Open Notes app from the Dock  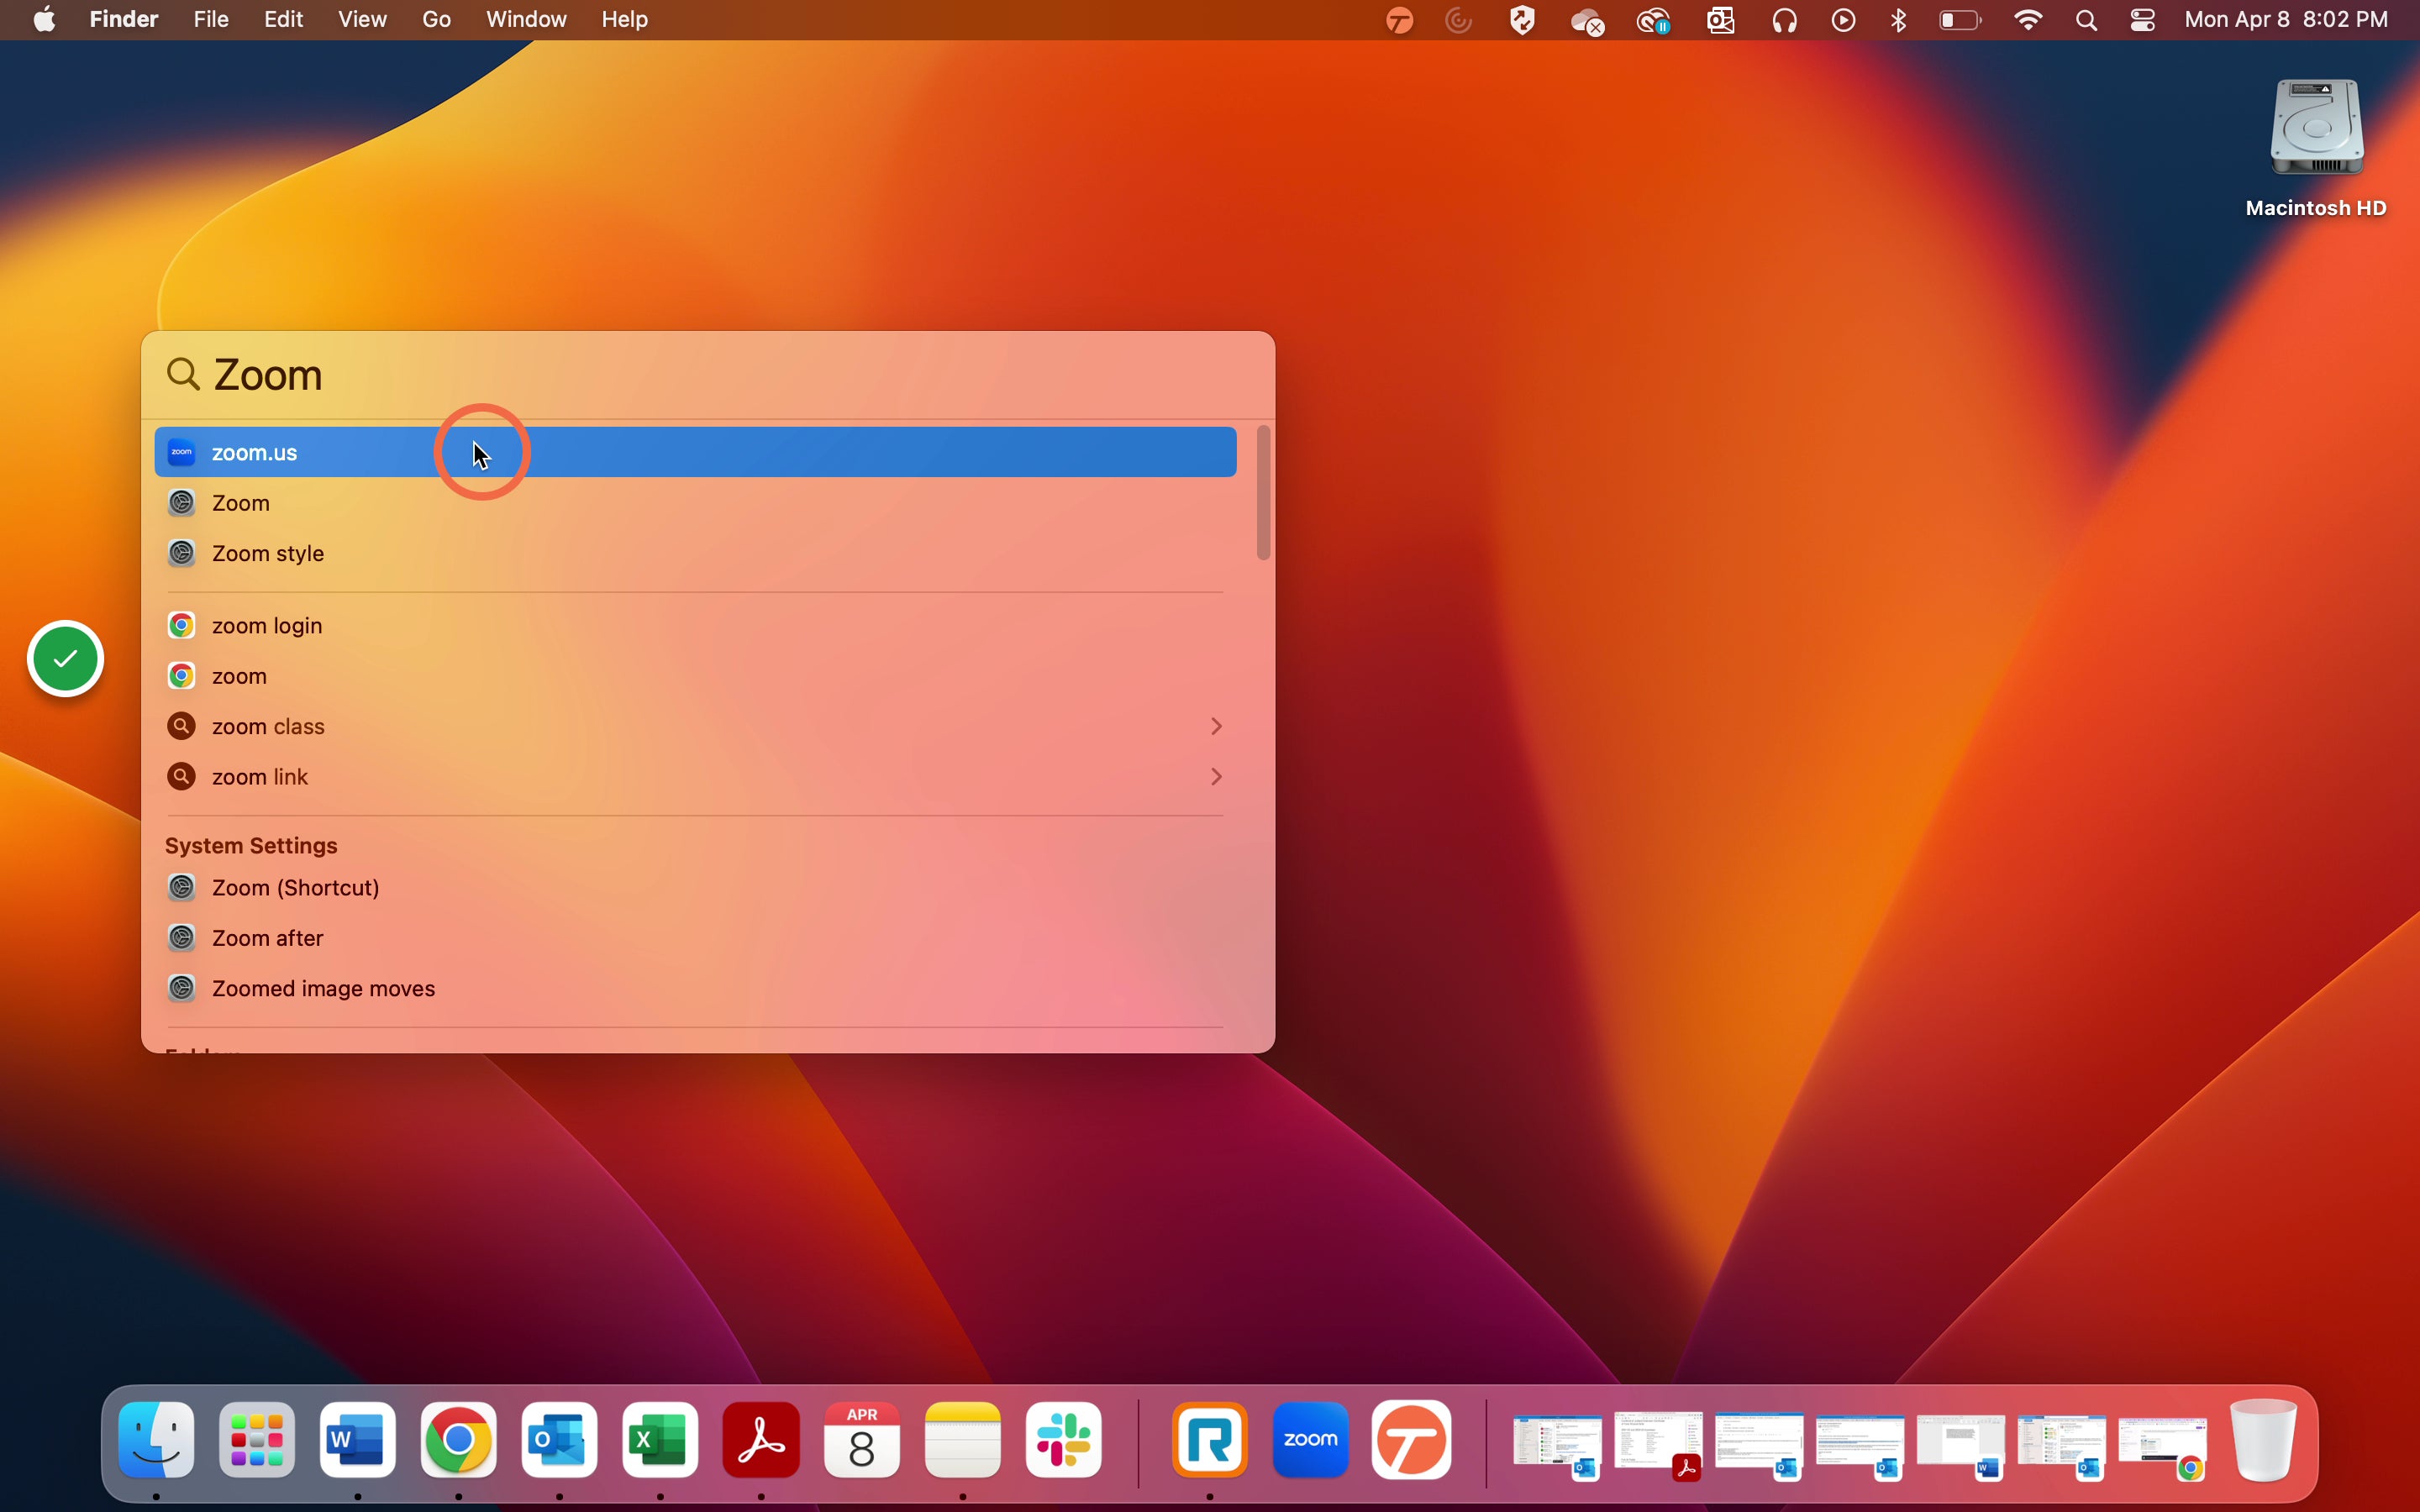coord(963,1440)
